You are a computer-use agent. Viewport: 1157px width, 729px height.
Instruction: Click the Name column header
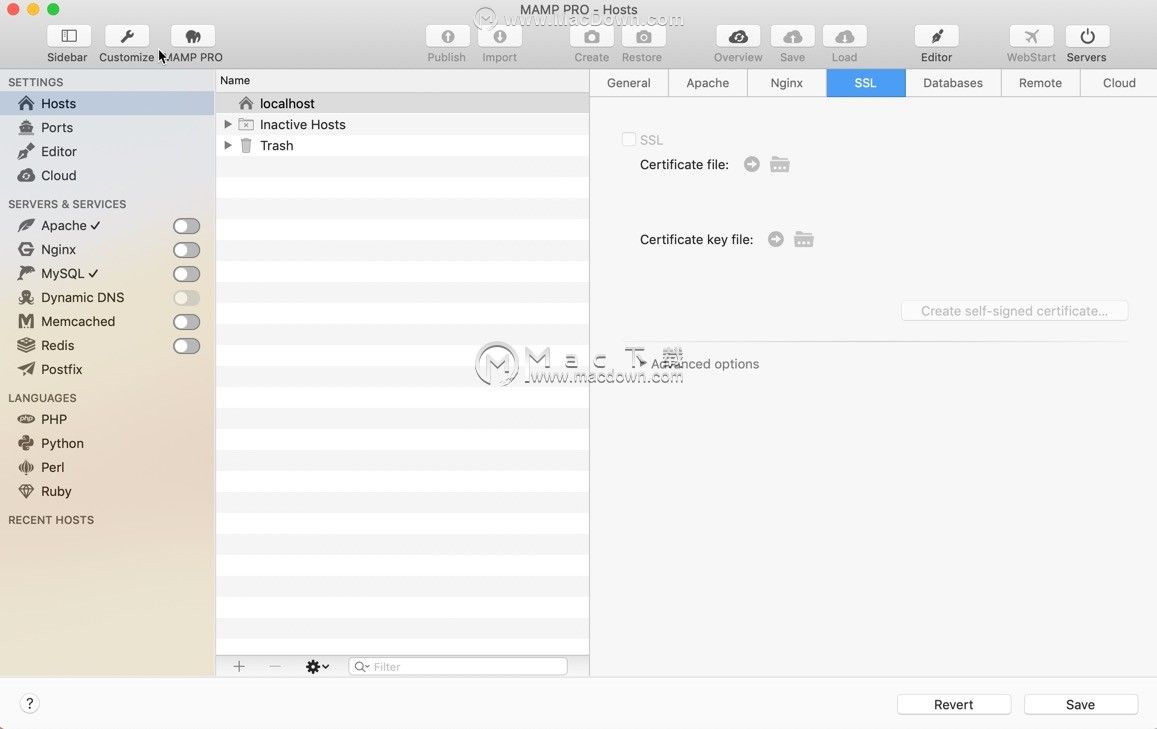[403, 80]
